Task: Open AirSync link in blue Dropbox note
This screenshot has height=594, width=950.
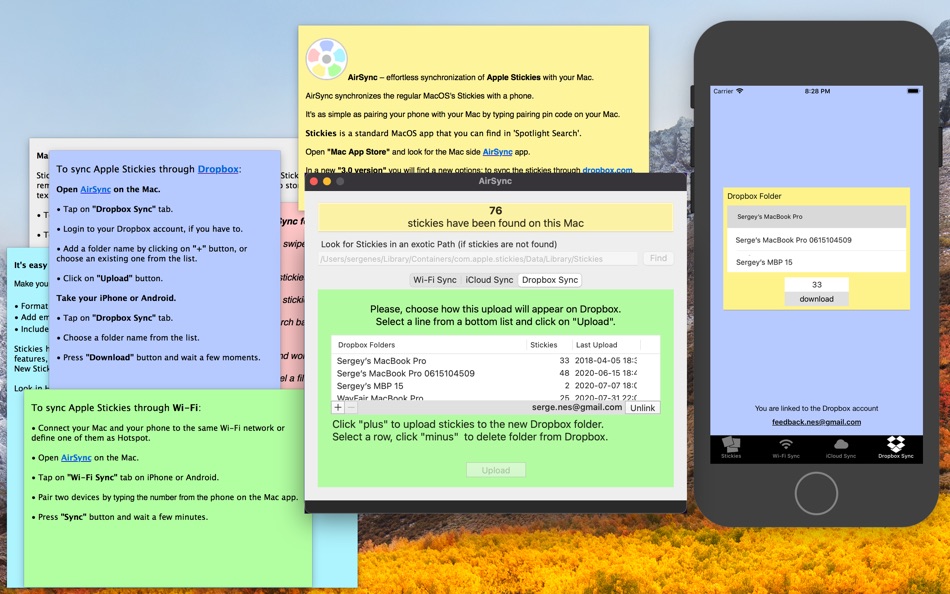Action: [96, 189]
